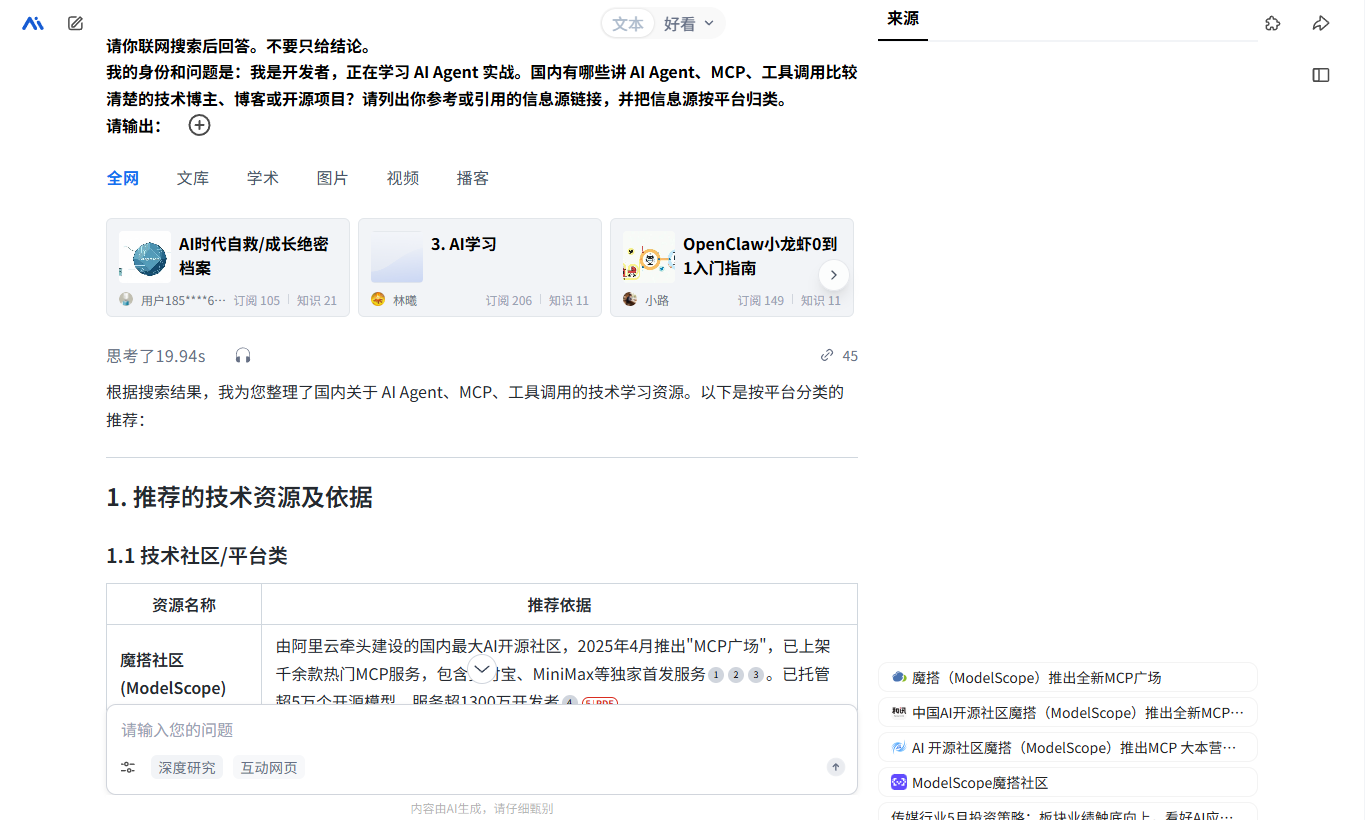This screenshot has height=820, width=1365.
Task: Share conversation with arrow icon
Action: coord(1321,23)
